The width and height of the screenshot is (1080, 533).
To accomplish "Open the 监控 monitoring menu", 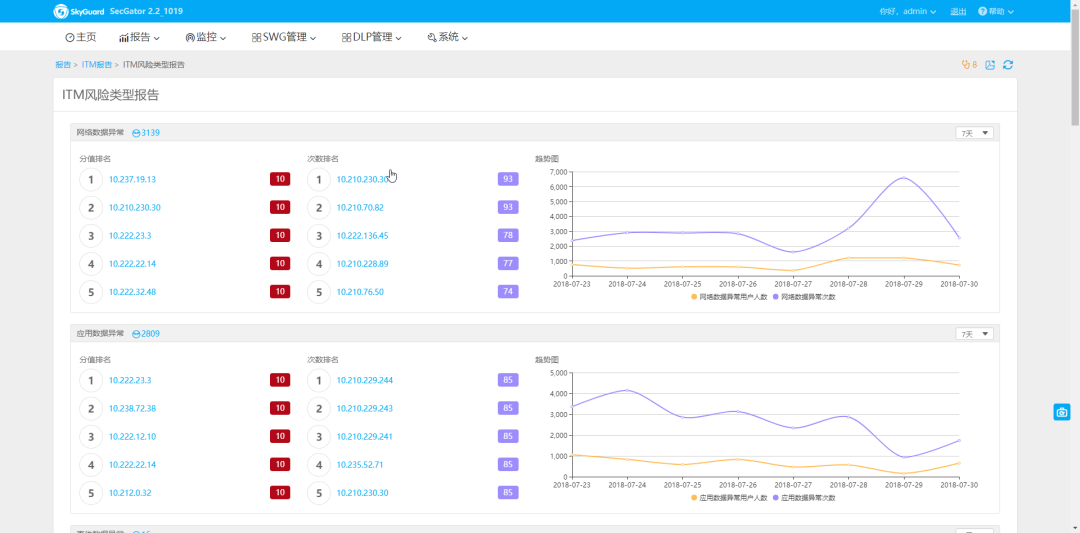I will click(x=206, y=37).
